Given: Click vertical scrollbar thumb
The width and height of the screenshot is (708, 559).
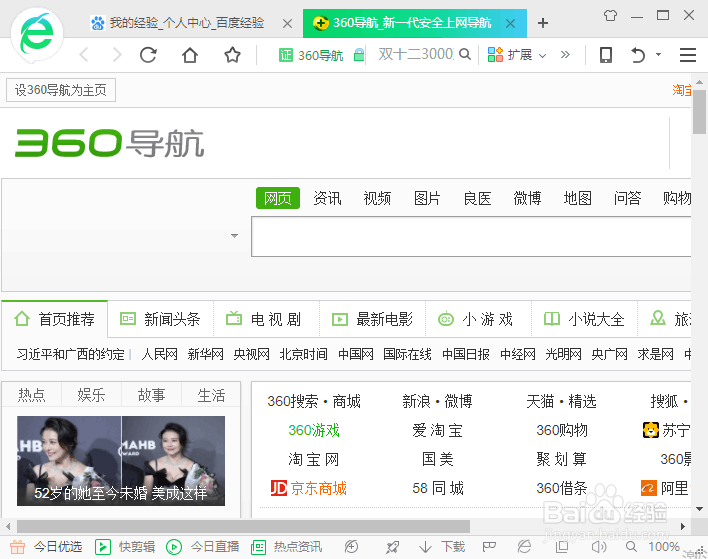Looking at the screenshot, I should pyautogui.click(x=699, y=112).
